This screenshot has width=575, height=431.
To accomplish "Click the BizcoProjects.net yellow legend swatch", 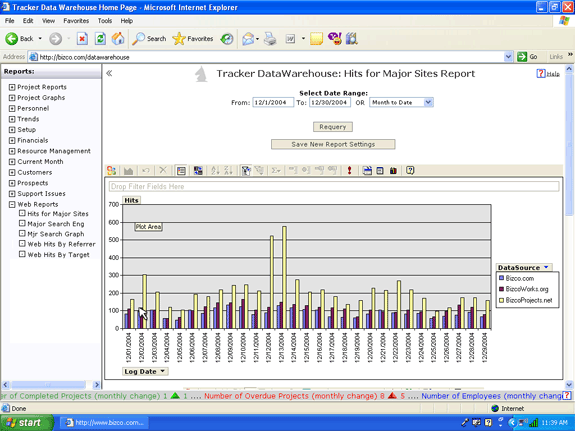I will (501, 300).
